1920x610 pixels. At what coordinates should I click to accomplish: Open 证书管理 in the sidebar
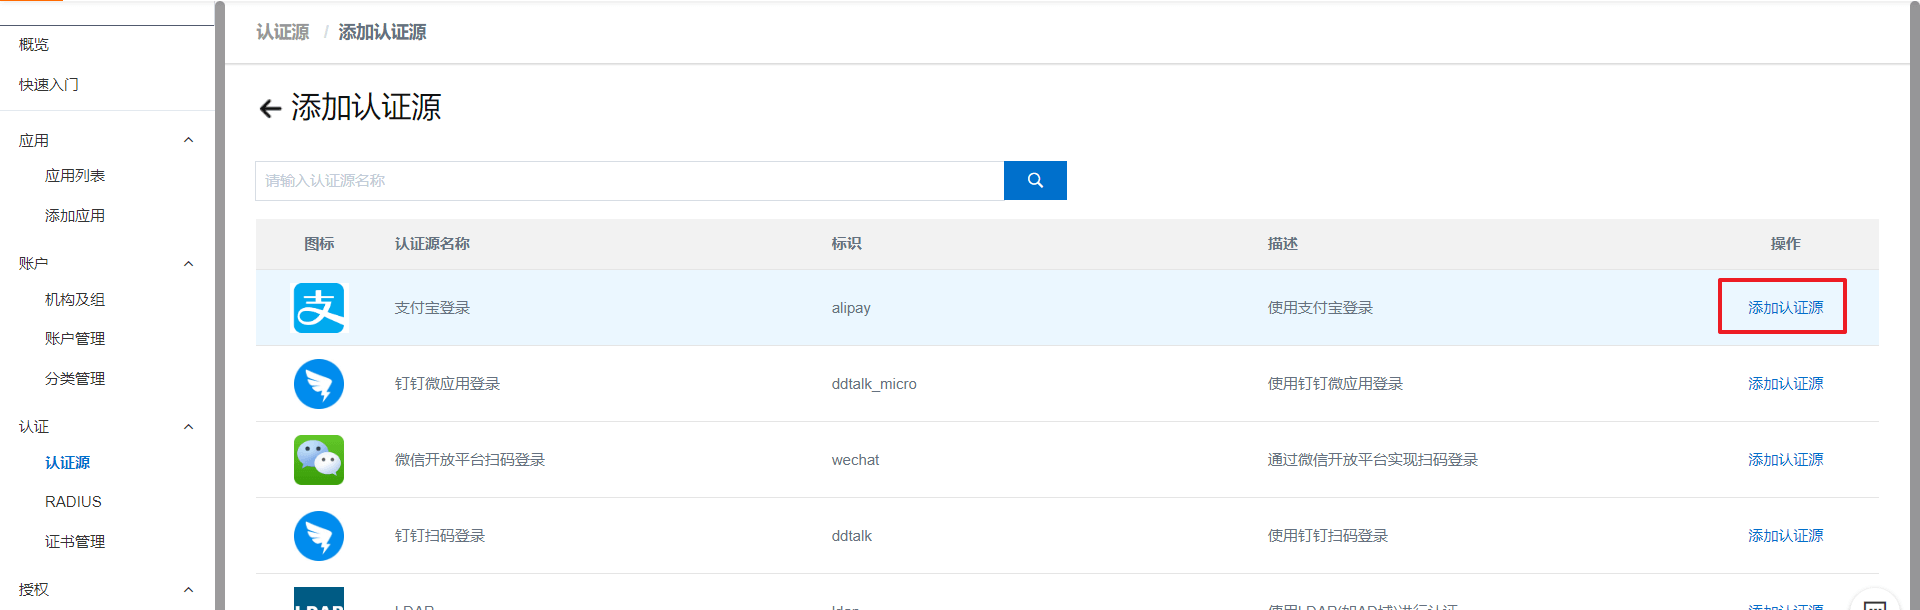[x=75, y=542]
